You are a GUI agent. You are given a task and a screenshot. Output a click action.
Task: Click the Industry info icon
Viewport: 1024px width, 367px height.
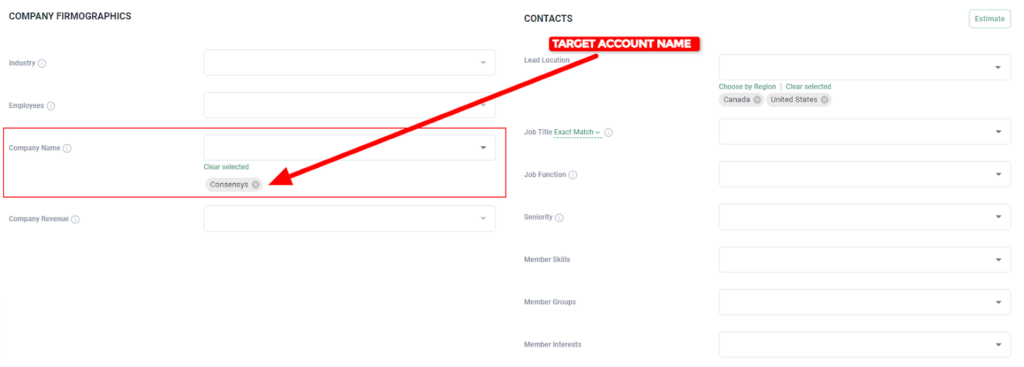point(42,63)
